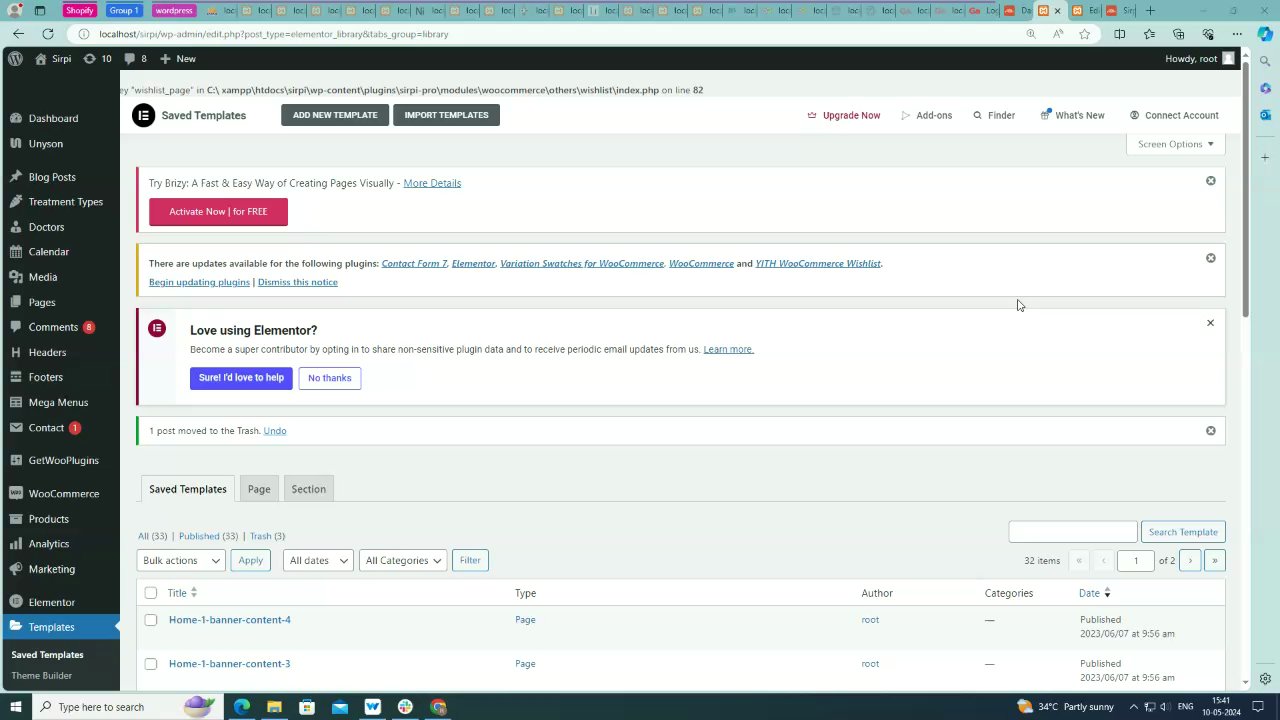Screen dimensions: 1280x720
Task: Tick the select-all templates checkbox
Action: click(150, 593)
